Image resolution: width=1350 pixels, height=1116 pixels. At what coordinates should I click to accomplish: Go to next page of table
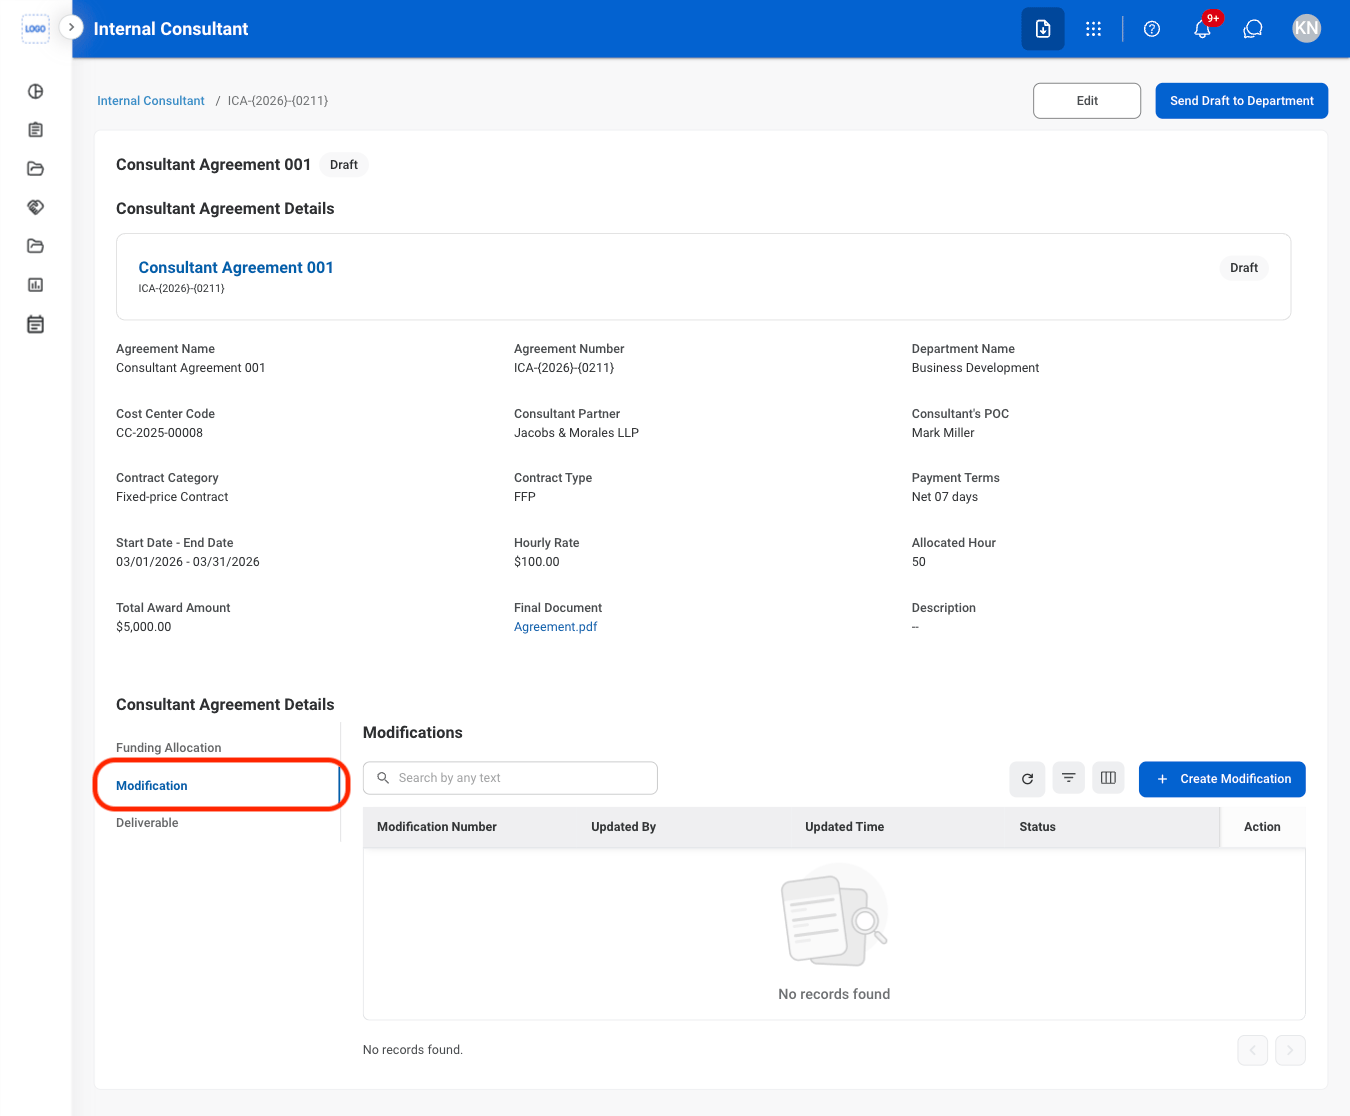[x=1290, y=1050]
